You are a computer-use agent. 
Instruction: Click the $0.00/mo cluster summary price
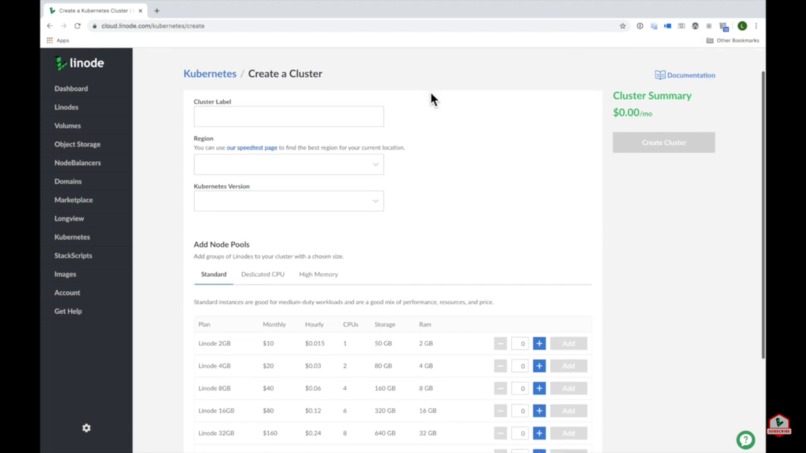632,113
